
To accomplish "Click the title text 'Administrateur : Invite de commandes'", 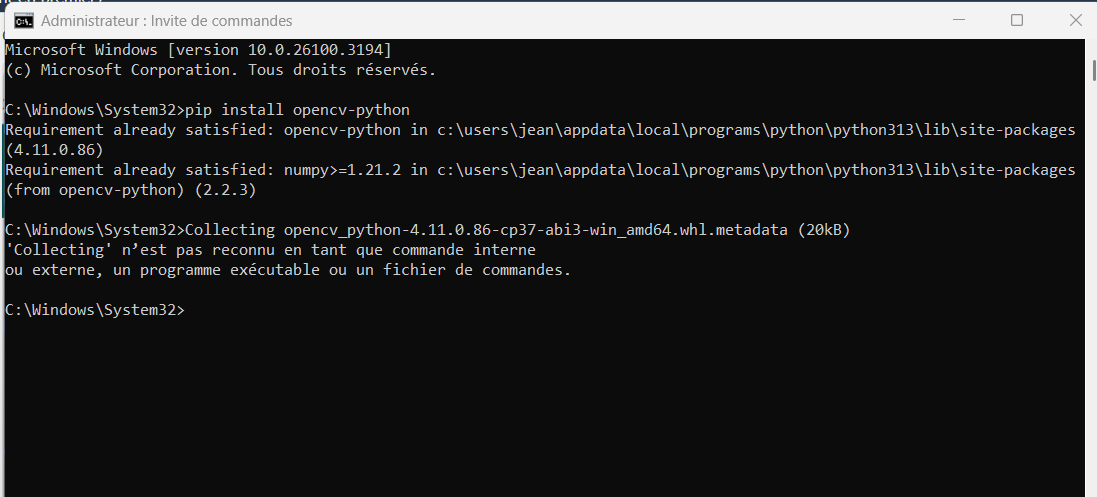I will 167,21.
